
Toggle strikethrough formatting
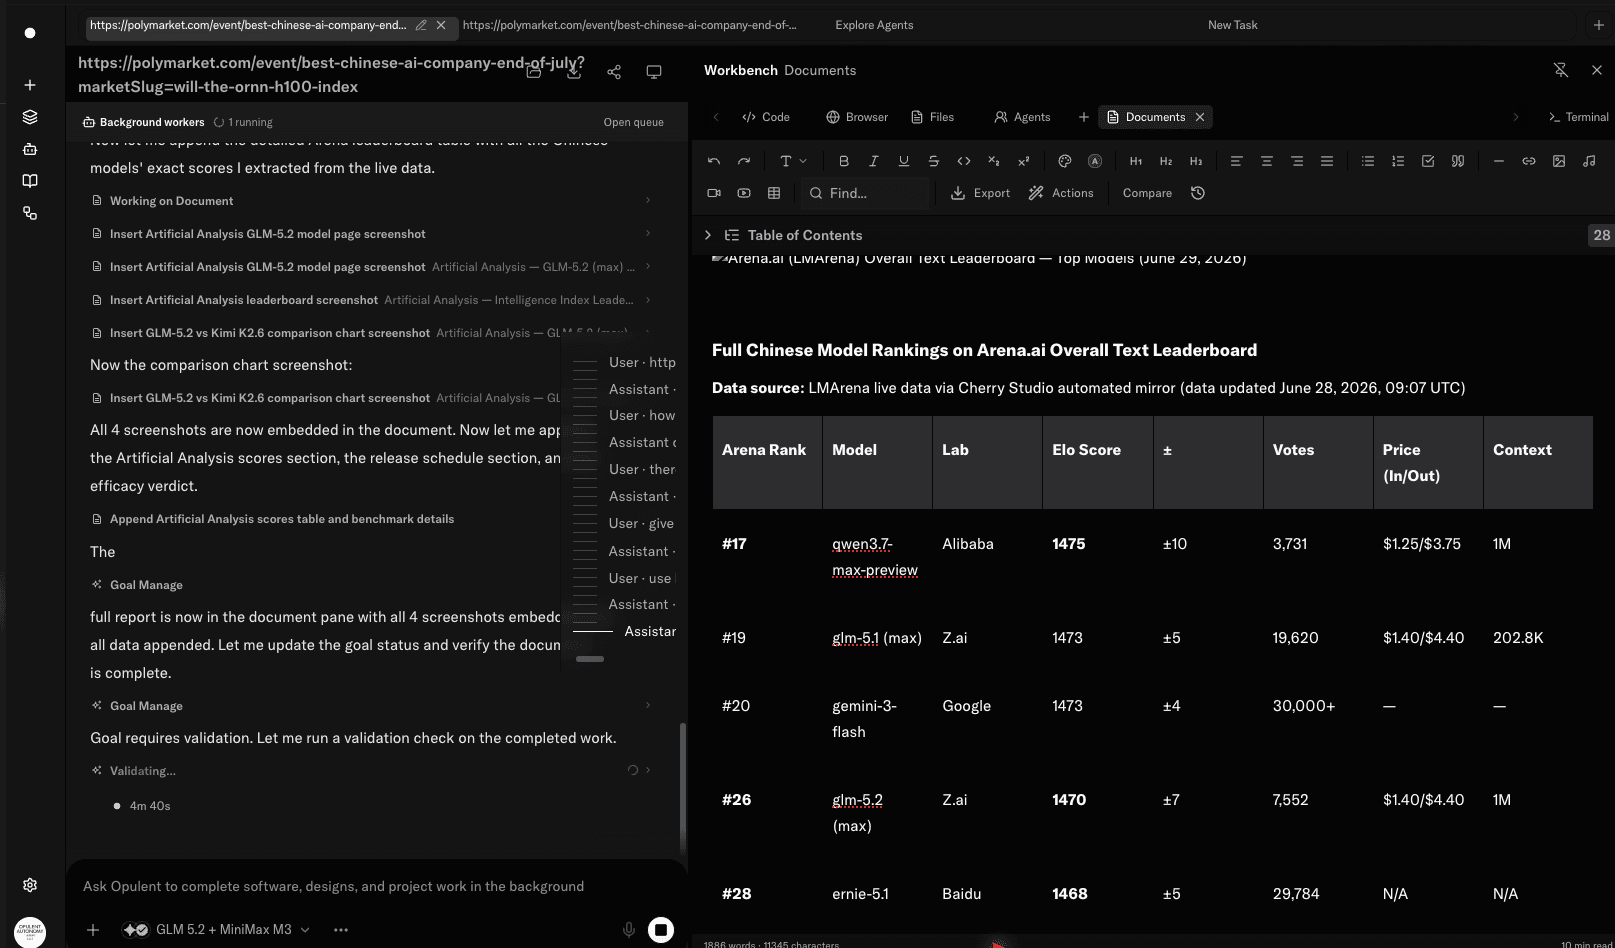pos(934,161)
